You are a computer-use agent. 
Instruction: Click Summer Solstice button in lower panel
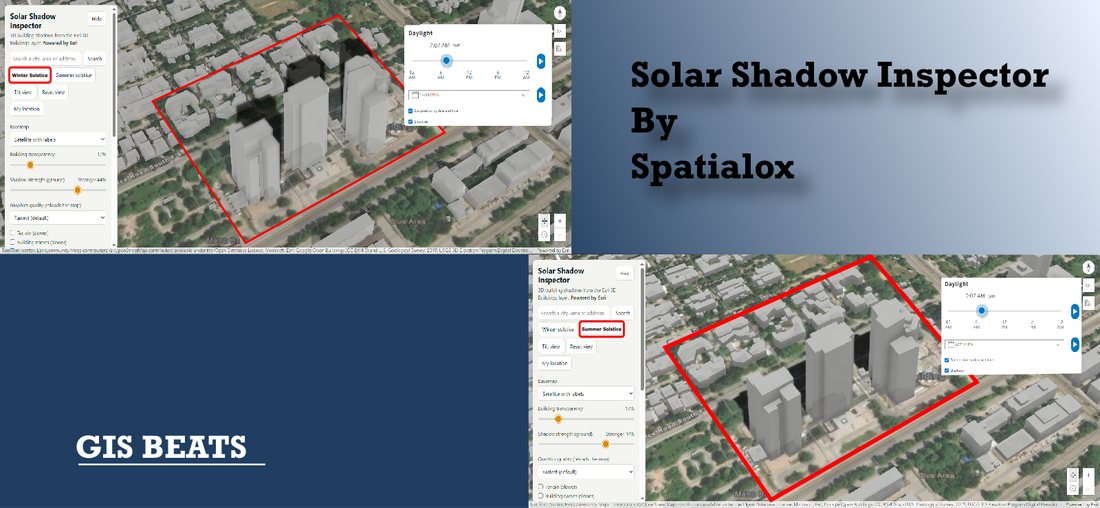tap(602, 329)
